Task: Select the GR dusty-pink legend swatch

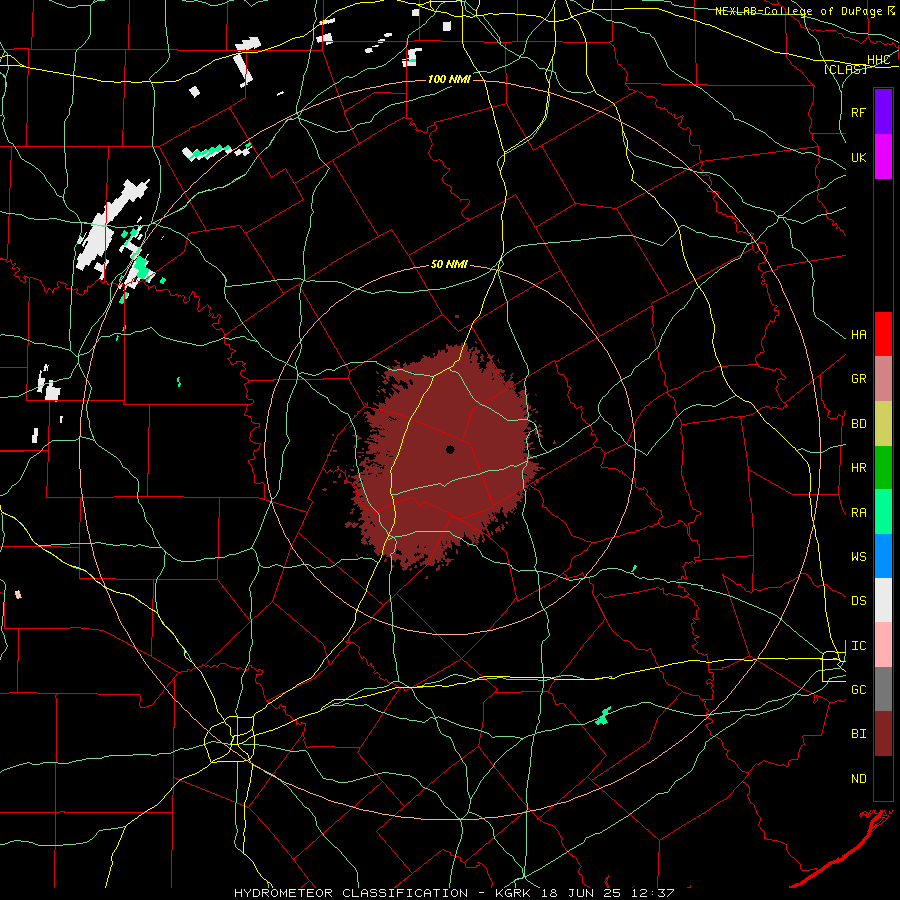Action: tap(883, 379)
